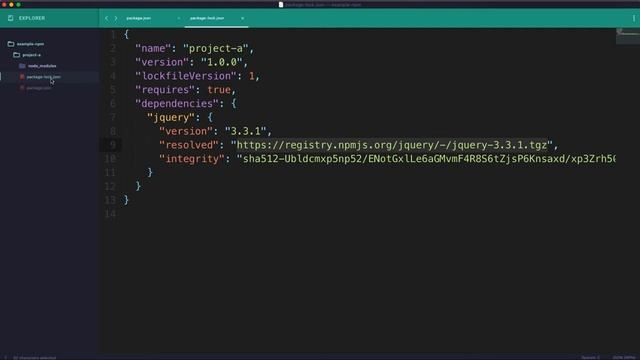Click the "resolved" key
Image resolution: width=640 pixels, height=360 pixels.
tap(189, 145)
